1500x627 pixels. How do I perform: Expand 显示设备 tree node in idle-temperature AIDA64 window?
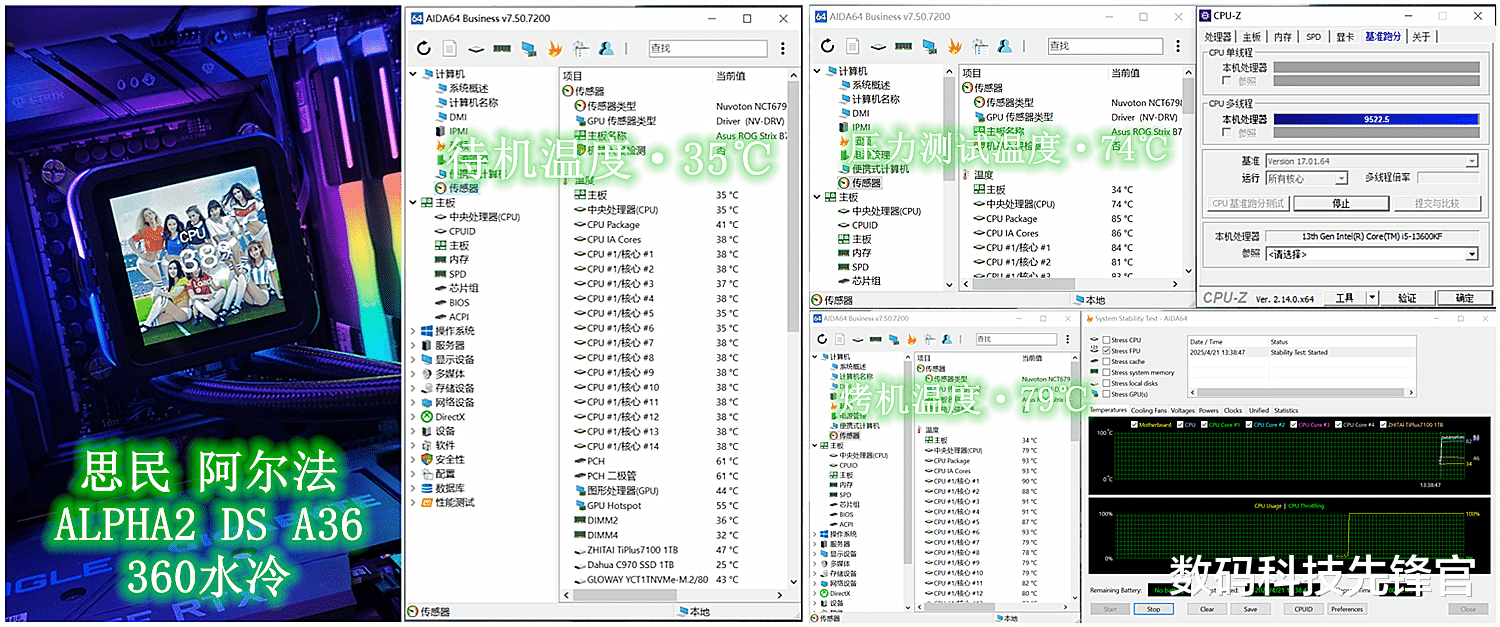(x=414, y=359)
